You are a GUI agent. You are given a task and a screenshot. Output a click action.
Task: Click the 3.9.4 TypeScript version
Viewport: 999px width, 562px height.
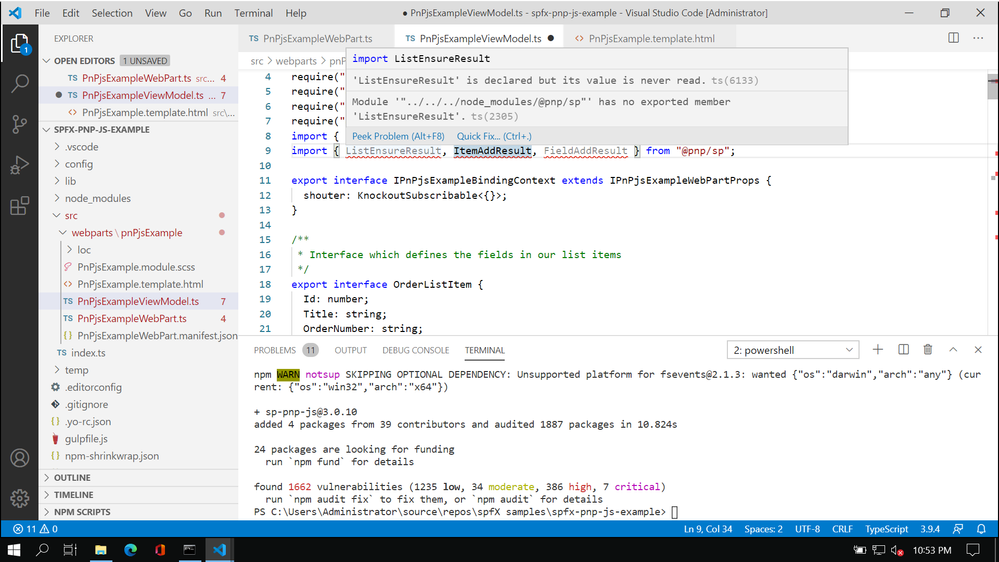tap(930, 529)
